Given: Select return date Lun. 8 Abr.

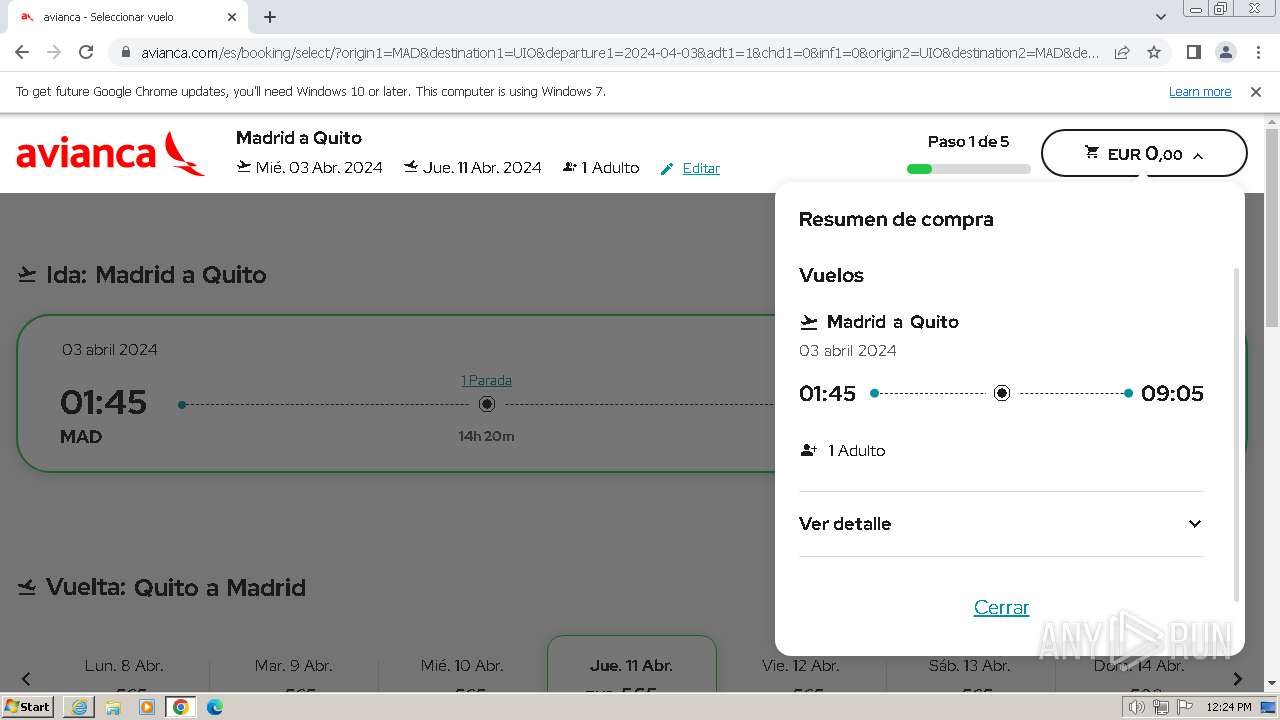Looking at the screenshot, I should pos(124,666).
